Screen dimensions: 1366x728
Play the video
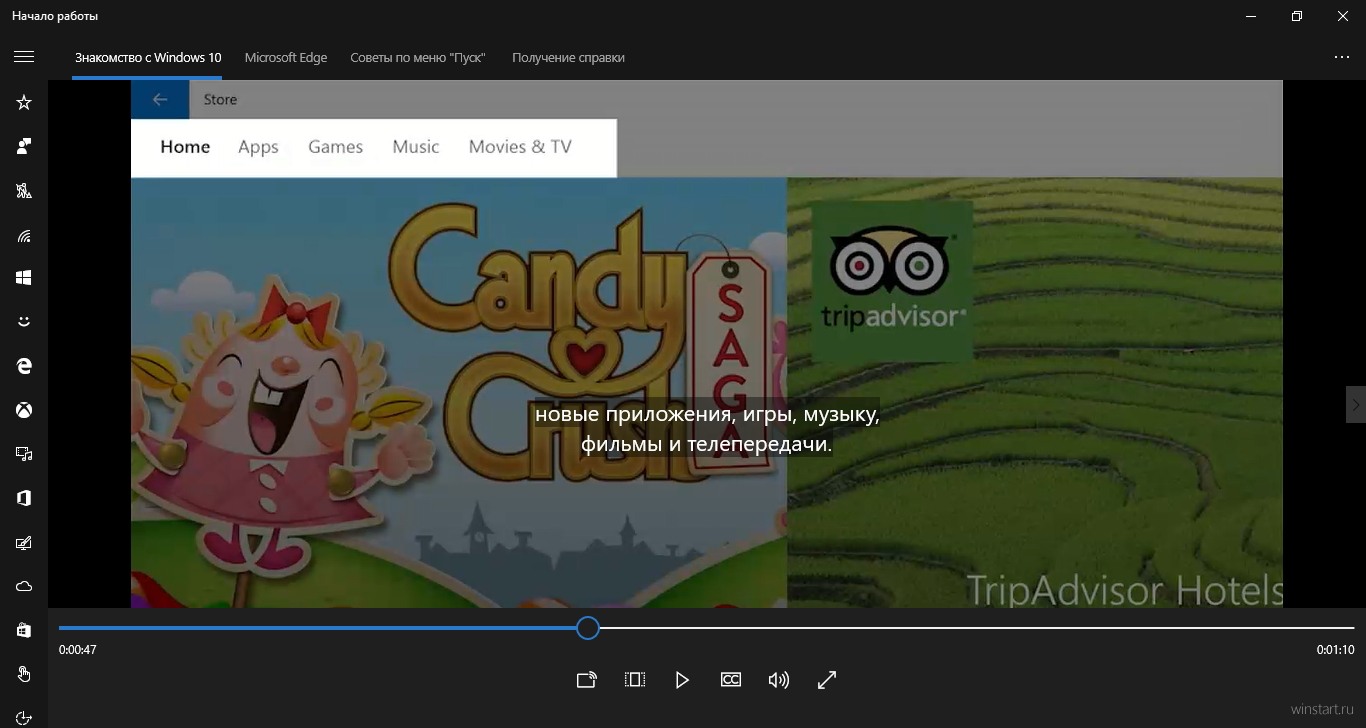point(682,680)
